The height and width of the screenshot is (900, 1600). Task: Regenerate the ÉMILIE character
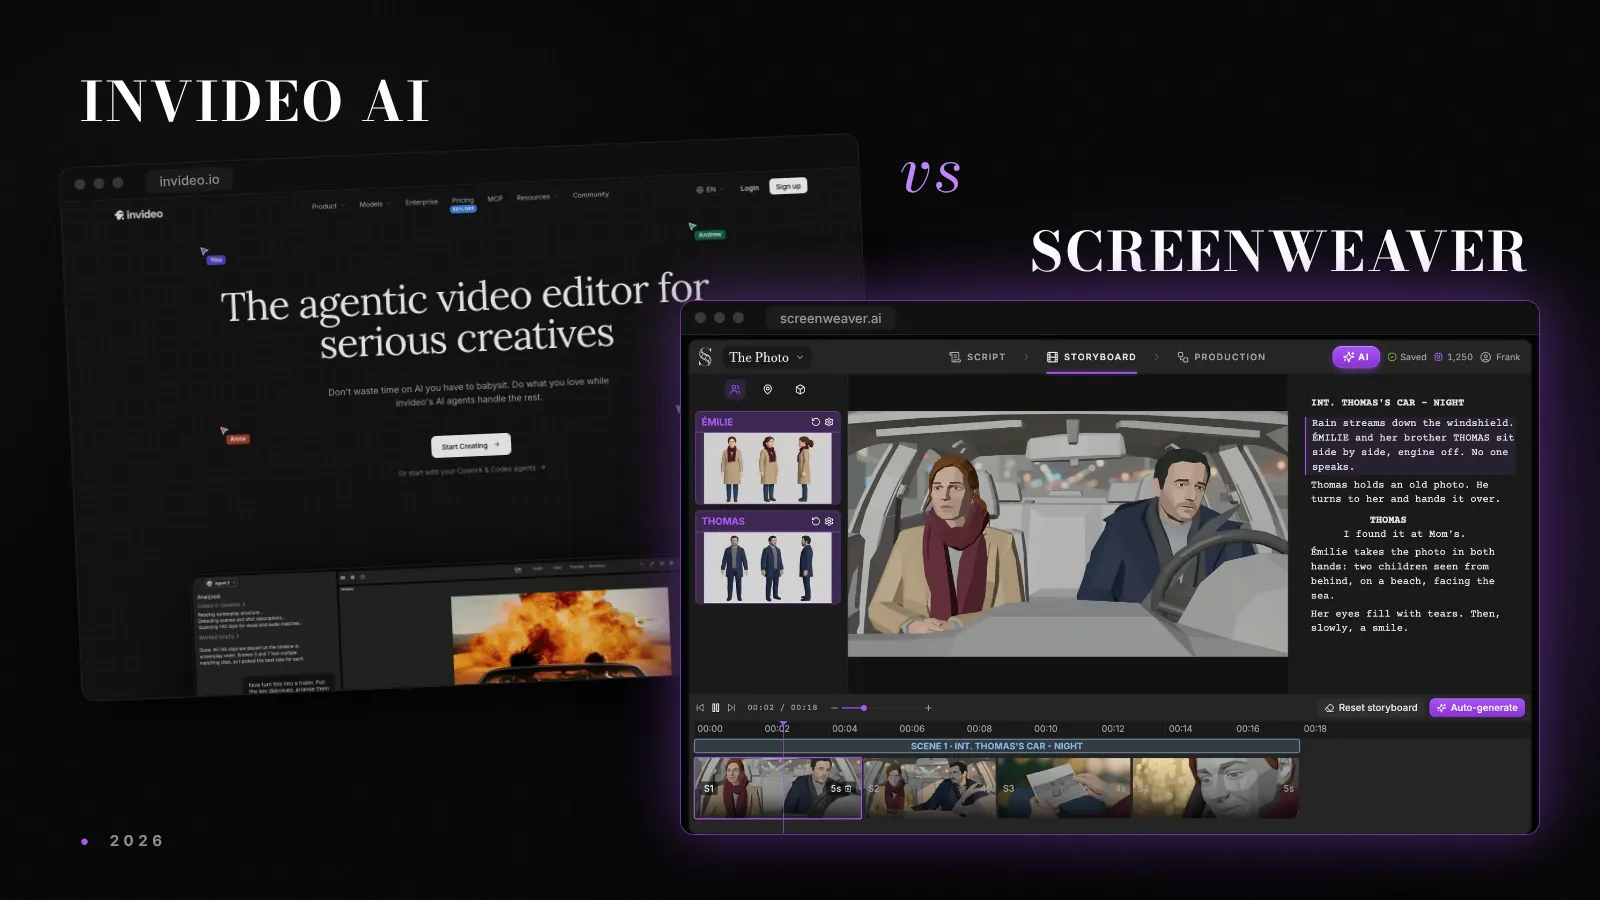[x=815, y=422]
